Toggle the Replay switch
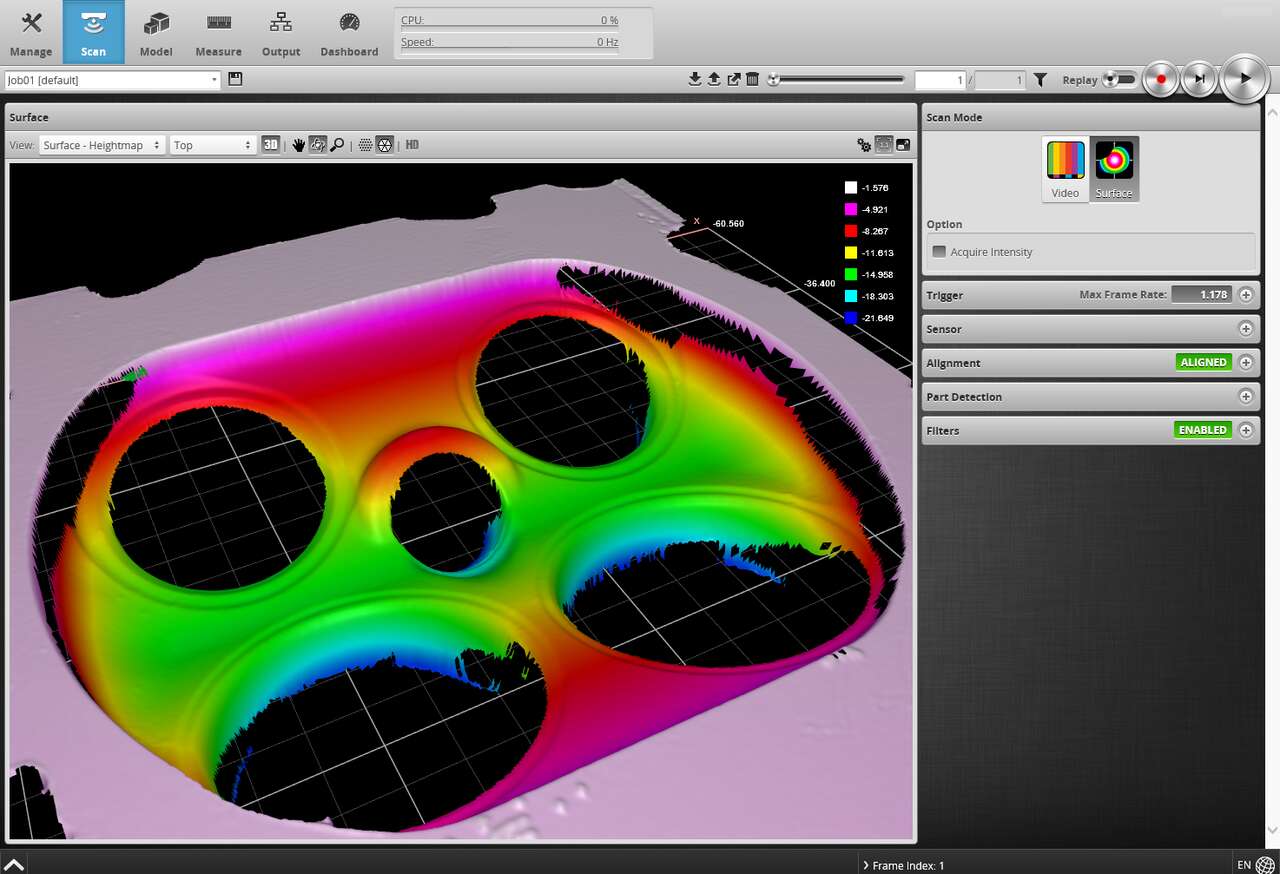1280x874 pixels. [1120, 80]
